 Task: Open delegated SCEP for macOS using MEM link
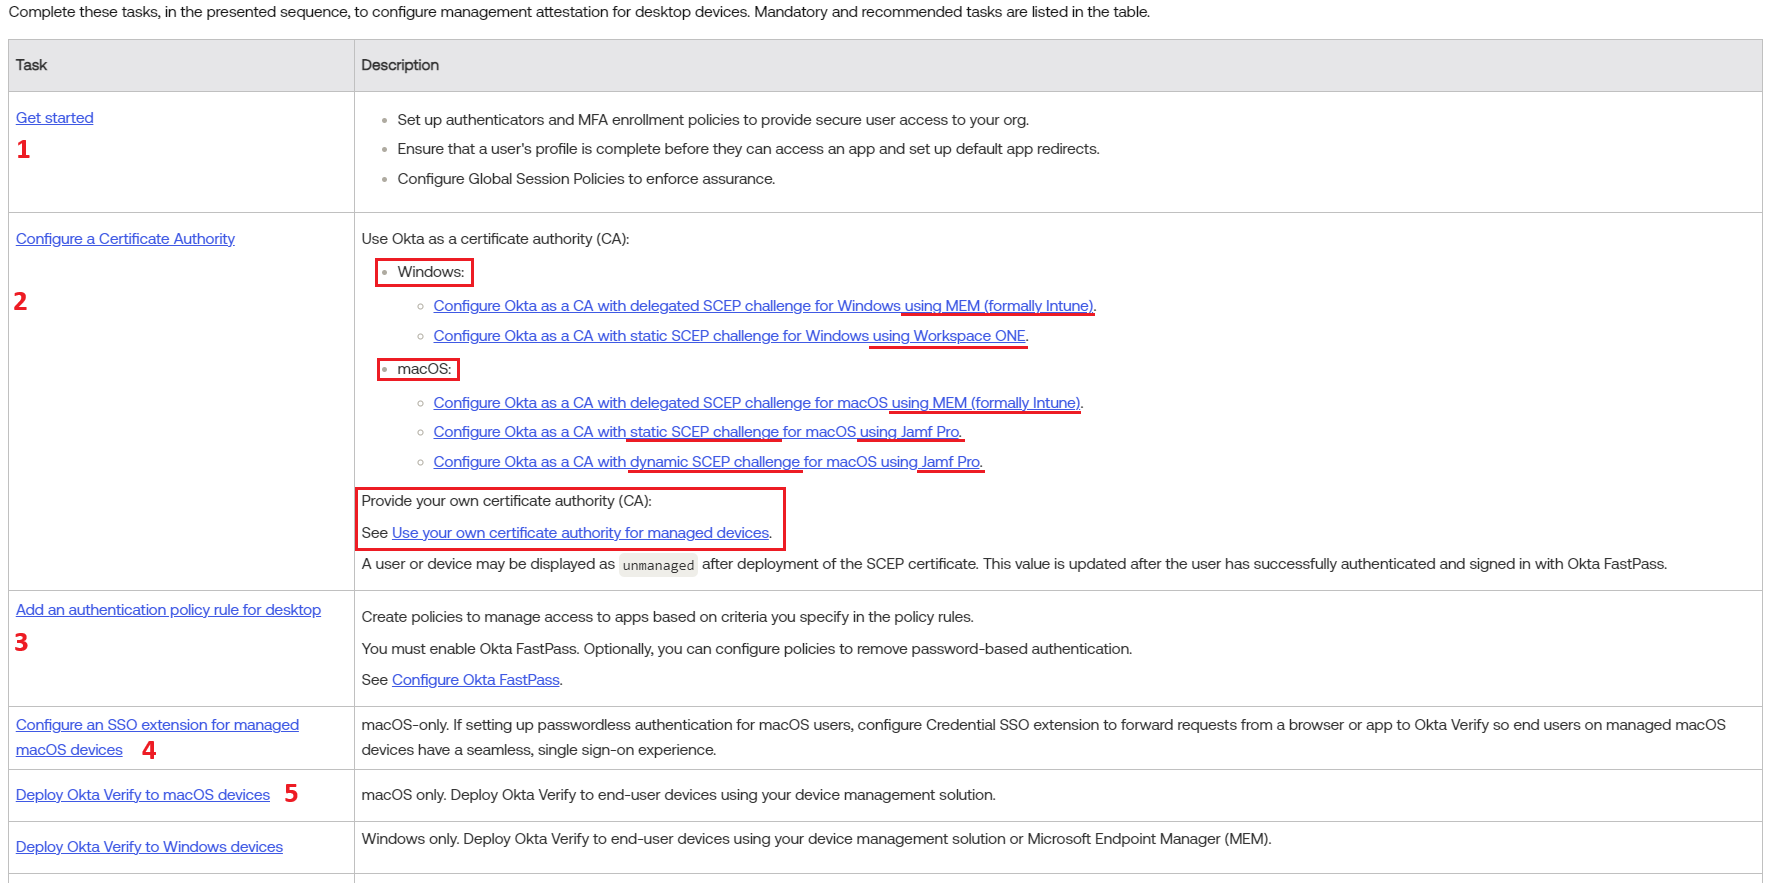pyautogui.click(x=757, y=403)
